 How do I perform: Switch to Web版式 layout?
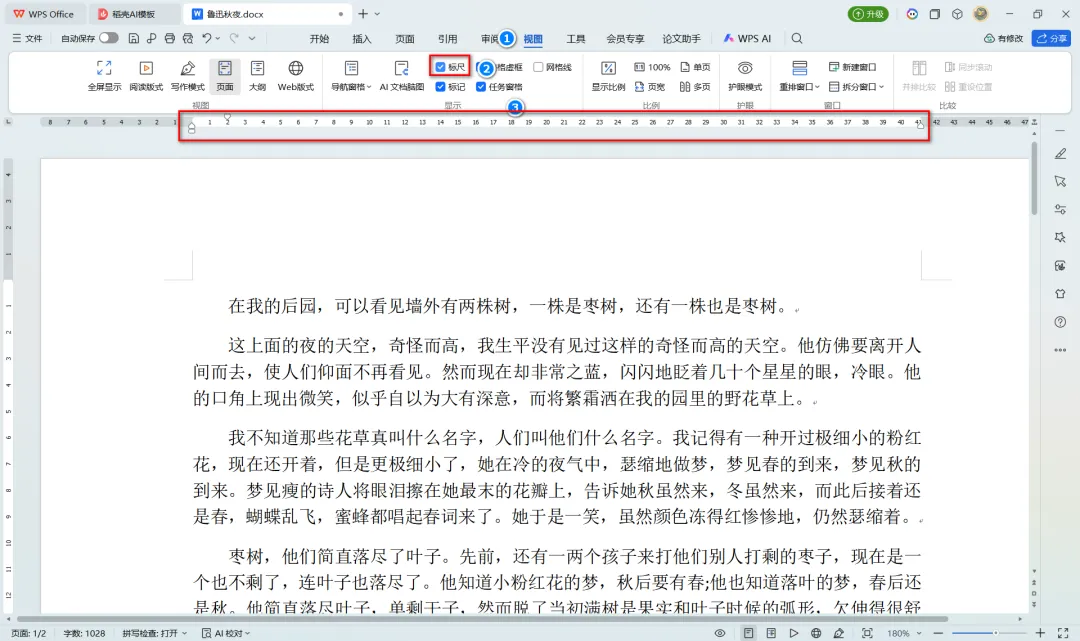pyautogui.click(x=295, y=75)
